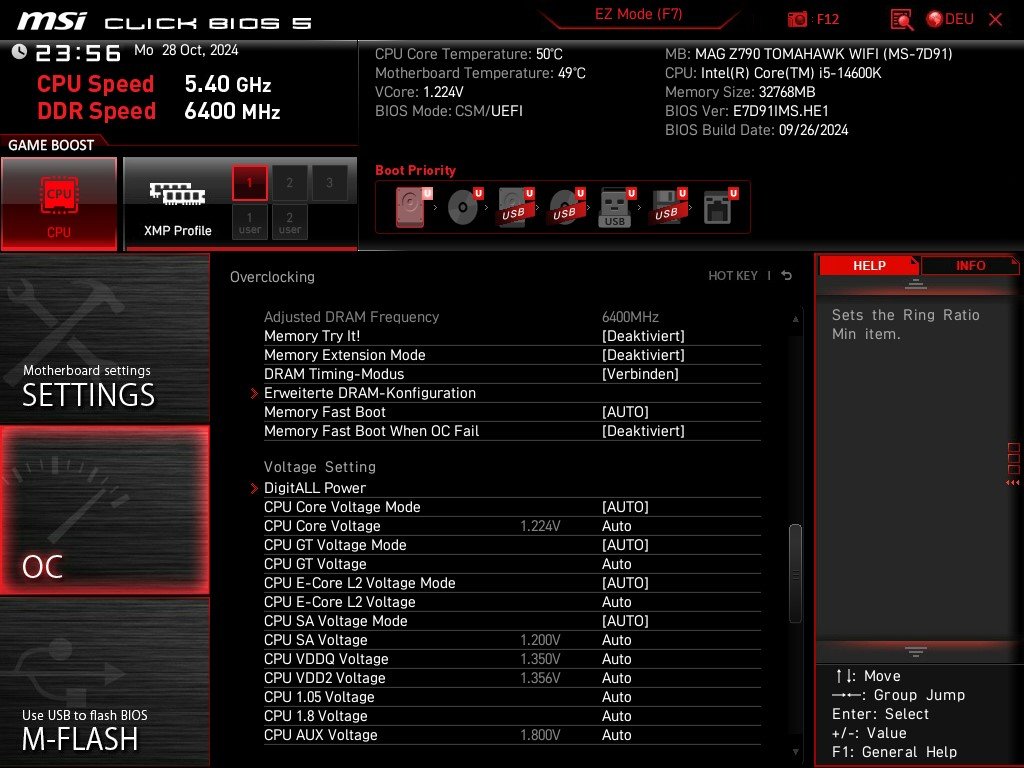
Task: Select XMP user profile 1
Action: tap(249, 223)
